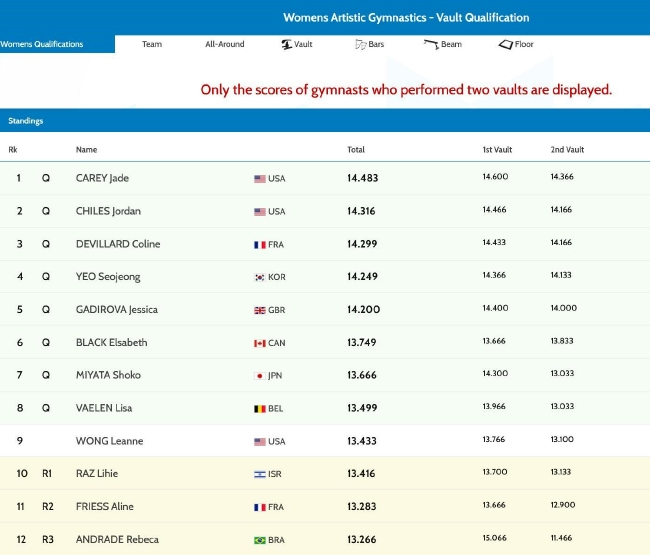
Task: Click the Rk column header
Action: point(13,150)
